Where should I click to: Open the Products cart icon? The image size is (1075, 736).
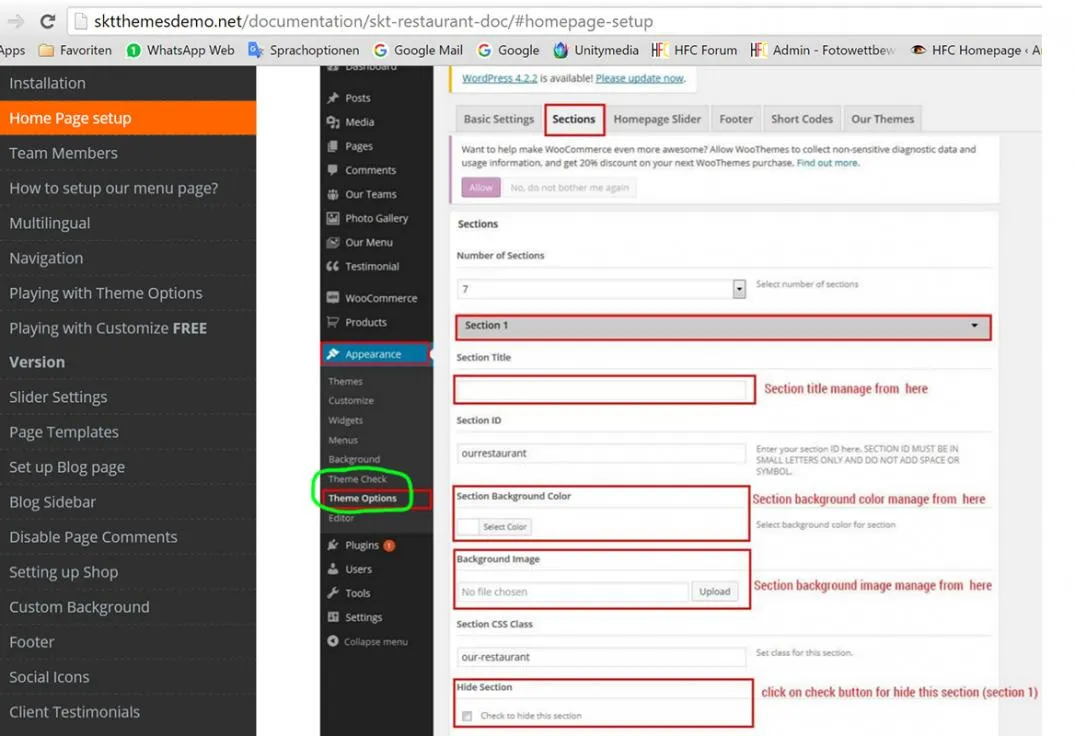[x=333, y=321]
